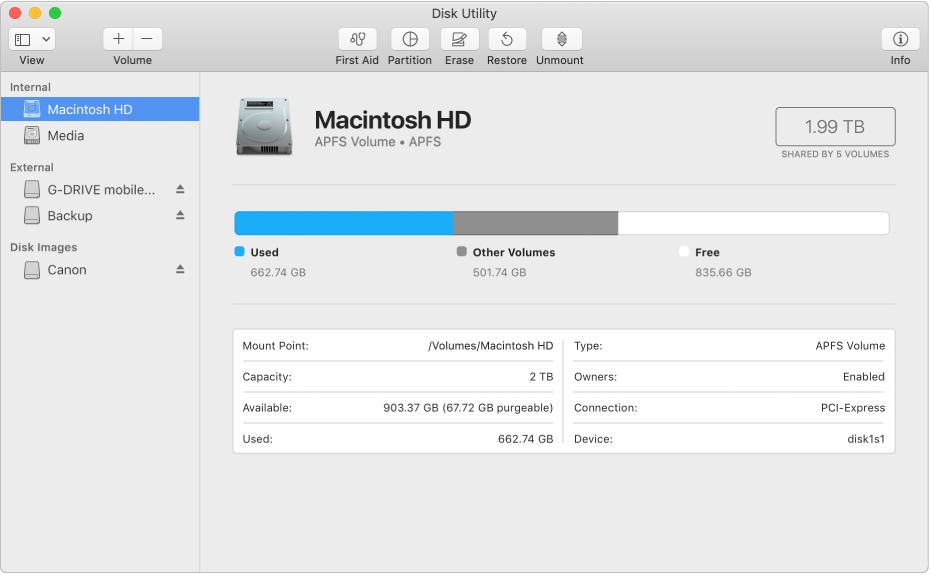This screenshot has width=931, height=575.
Task: Open the Partition tool
Action: (409, 40)
